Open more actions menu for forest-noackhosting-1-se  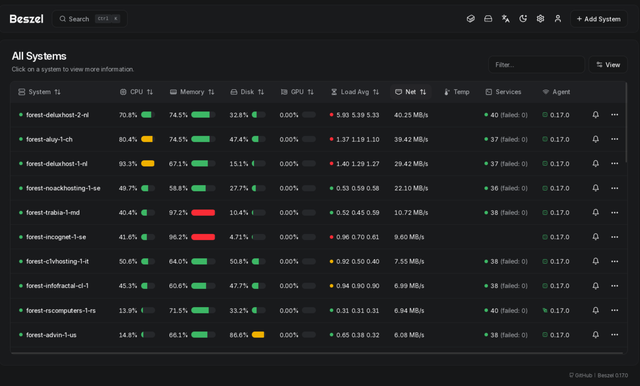pos(614,188)
